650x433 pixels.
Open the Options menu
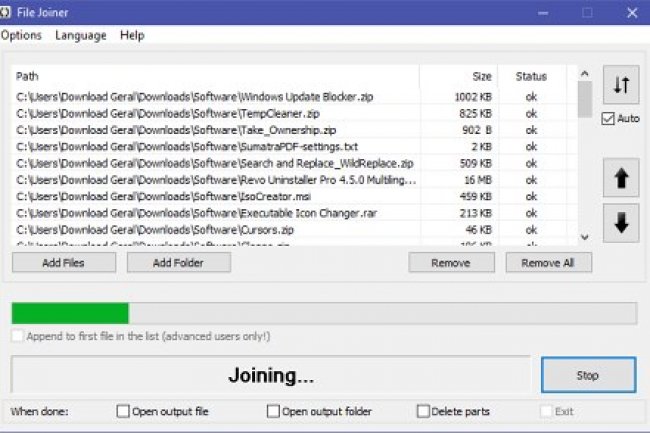[21, 35]
